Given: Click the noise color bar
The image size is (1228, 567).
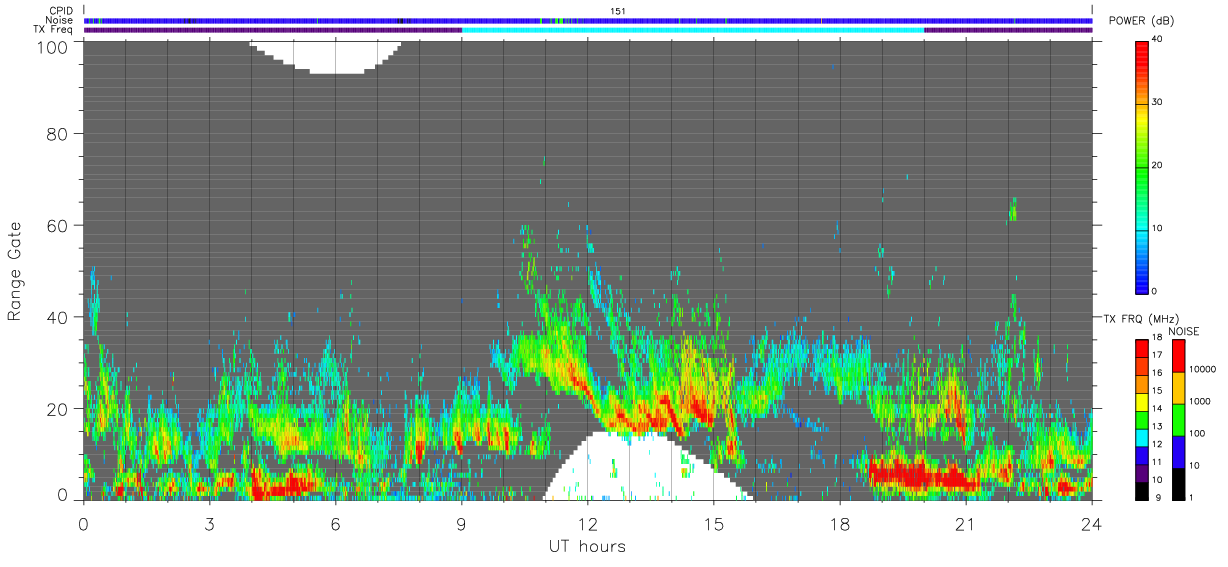Looking at the screenshot, I should [1178, 419].
